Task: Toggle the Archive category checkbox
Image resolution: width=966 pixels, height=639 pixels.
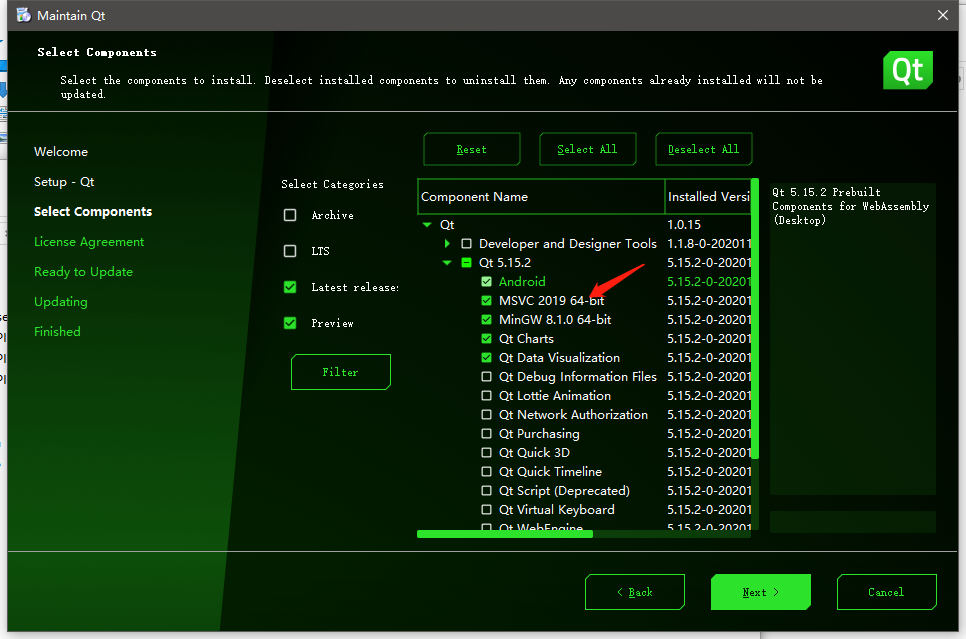Action: [x=290, y=215]
